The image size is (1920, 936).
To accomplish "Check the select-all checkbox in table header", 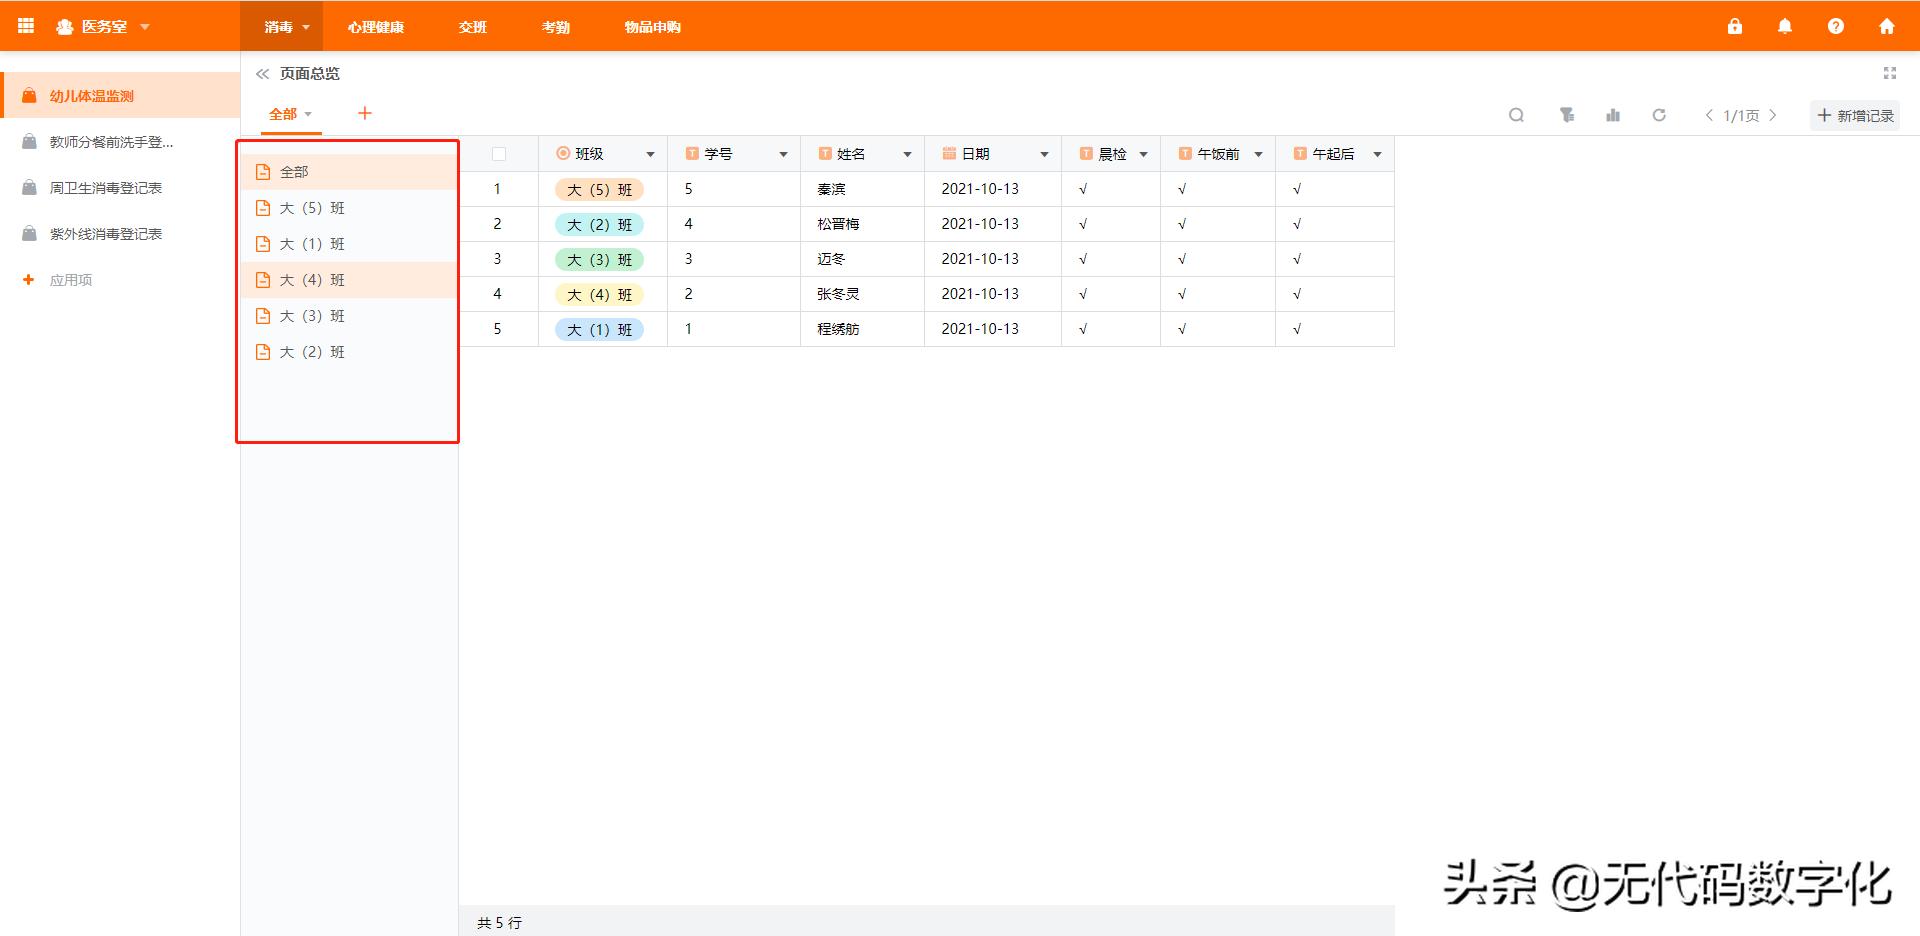I will (498, 153).
